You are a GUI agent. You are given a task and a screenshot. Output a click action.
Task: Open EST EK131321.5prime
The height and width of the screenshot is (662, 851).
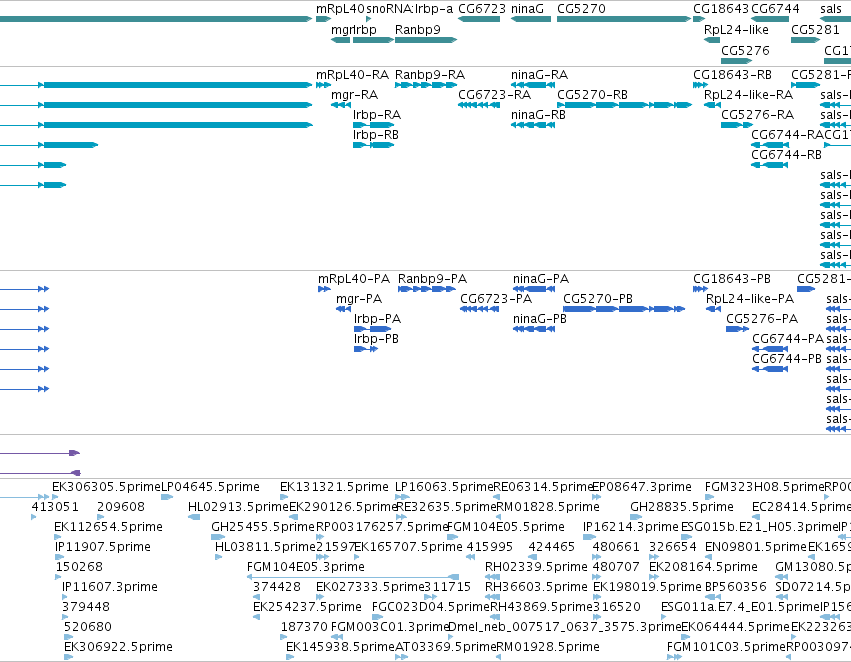click(x=283, y=496)
